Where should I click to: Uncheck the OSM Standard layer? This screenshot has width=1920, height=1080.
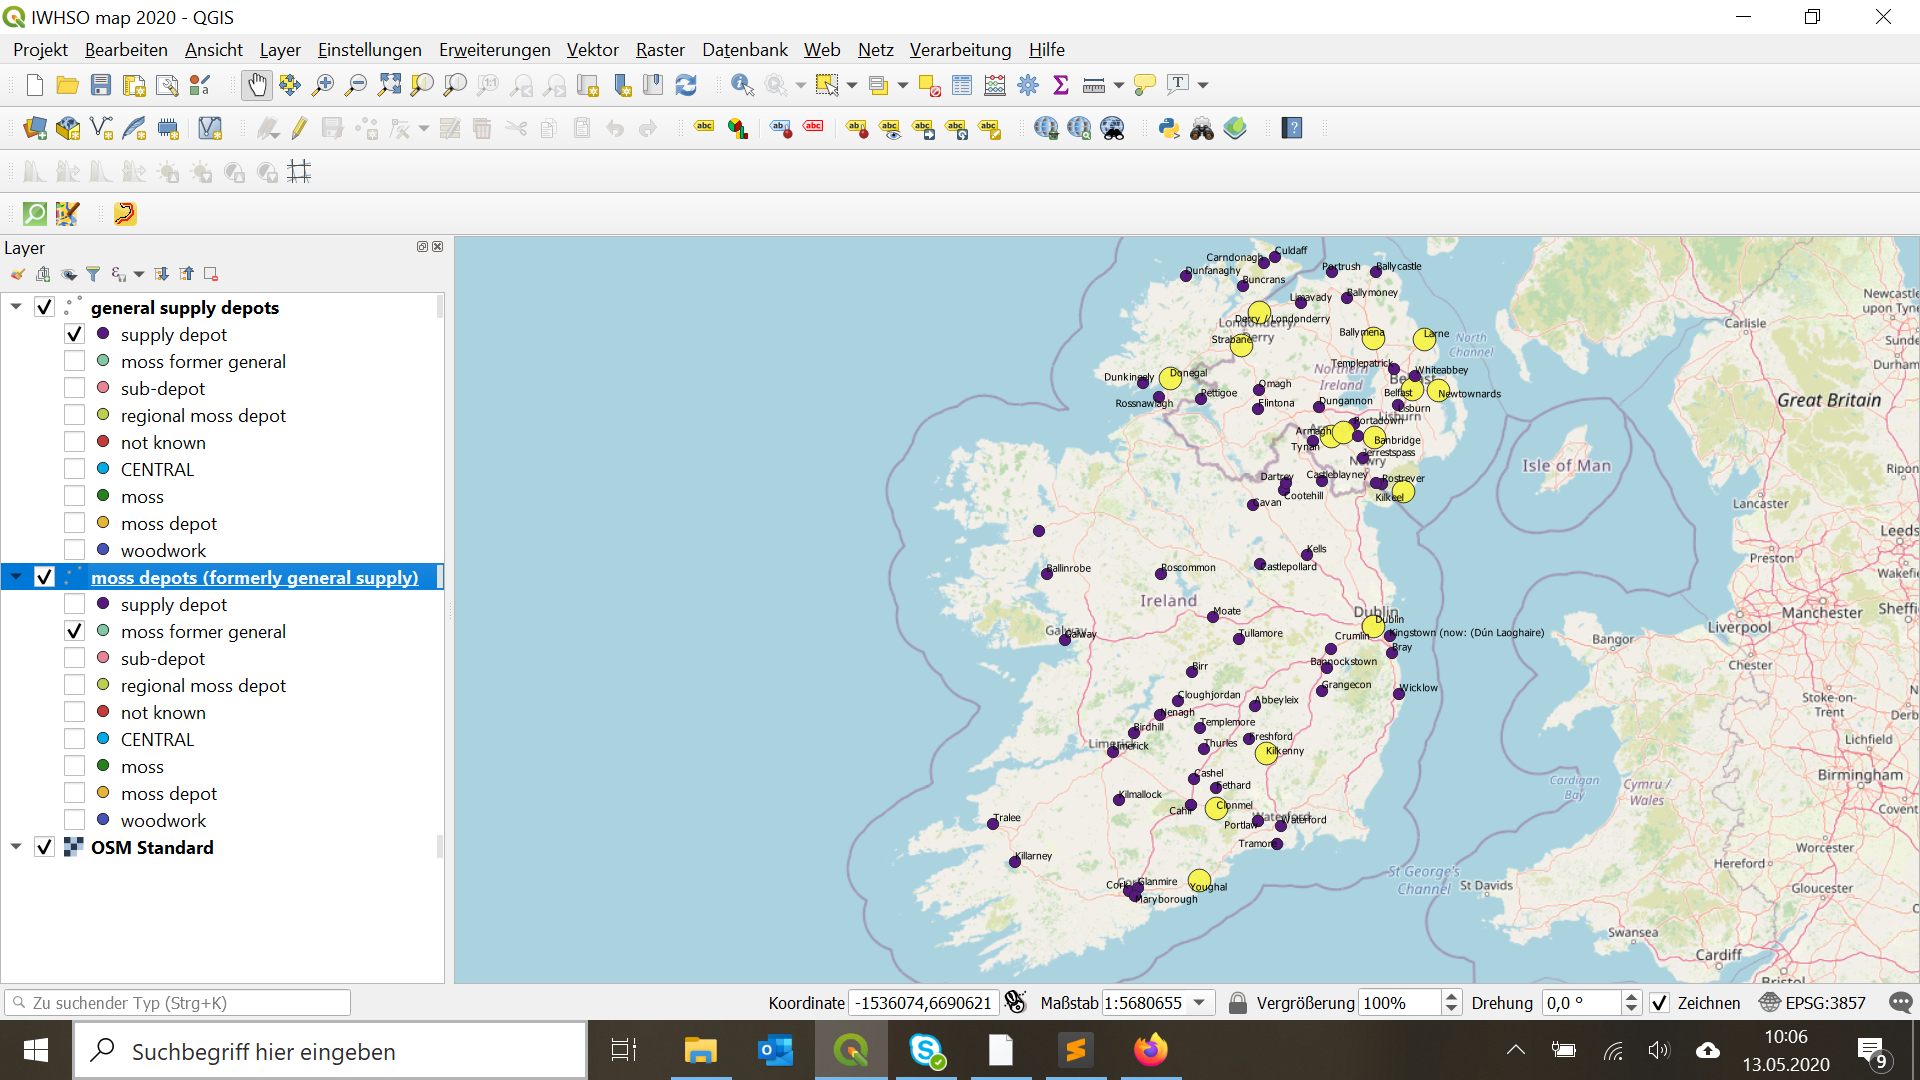tap(44, 847)
